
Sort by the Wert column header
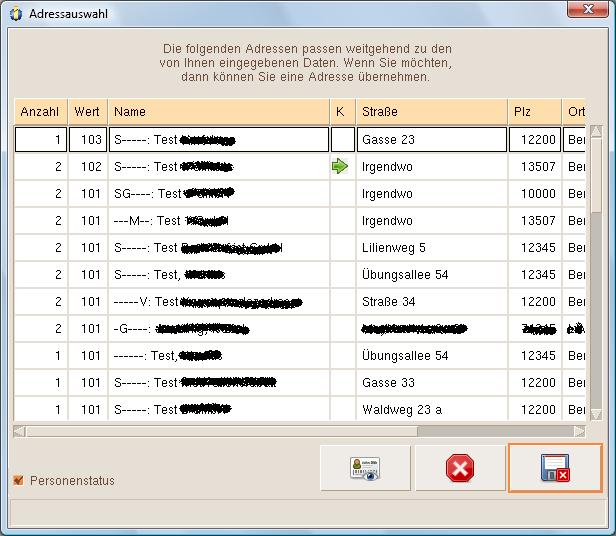[88, 112]
